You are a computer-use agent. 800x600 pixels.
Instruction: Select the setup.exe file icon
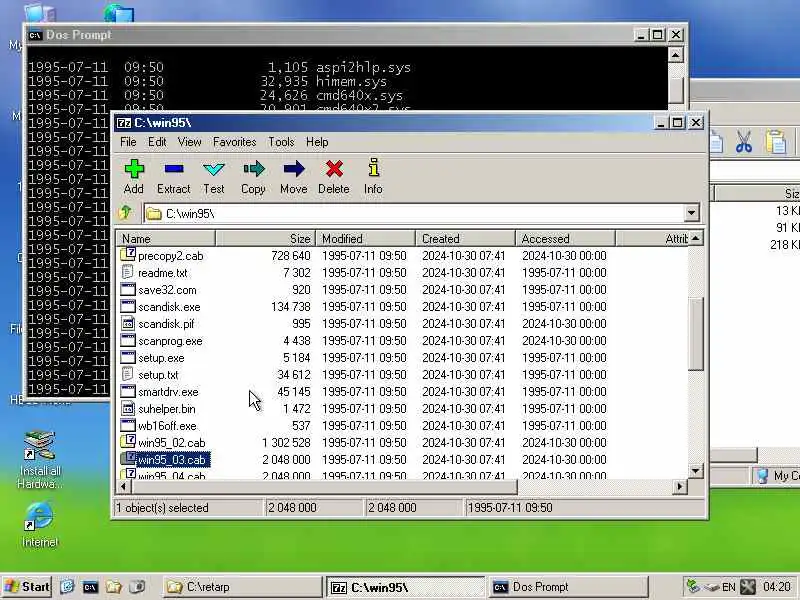pos(128,357)
